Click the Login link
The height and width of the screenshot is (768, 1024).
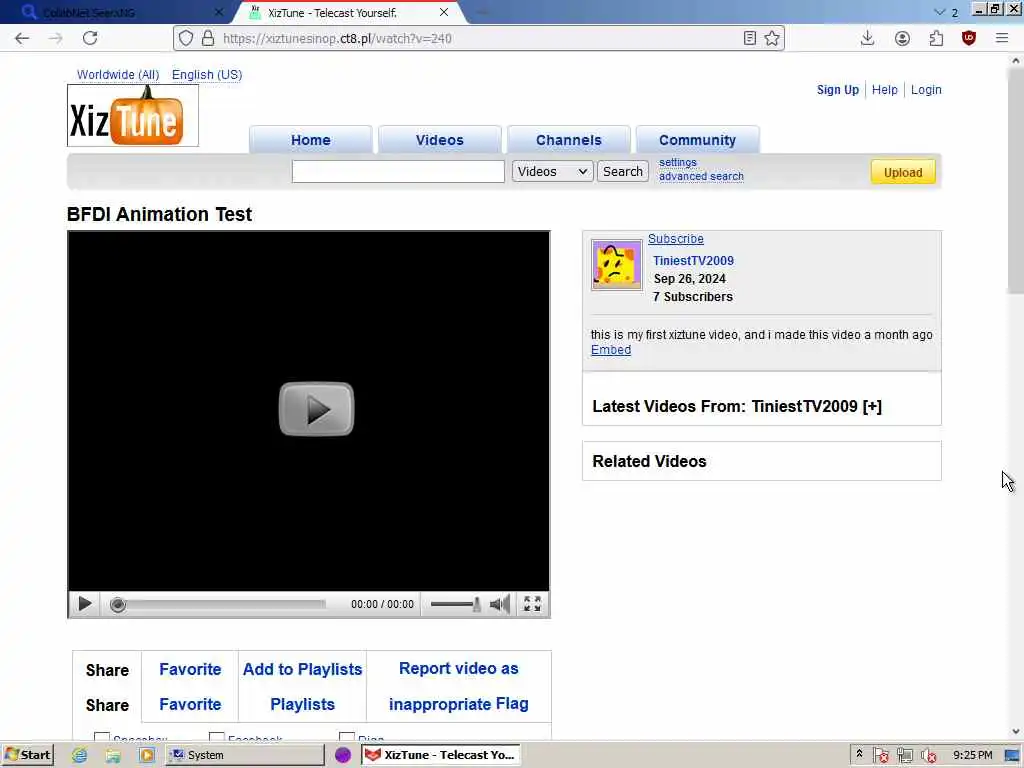(x=926, y=90)
